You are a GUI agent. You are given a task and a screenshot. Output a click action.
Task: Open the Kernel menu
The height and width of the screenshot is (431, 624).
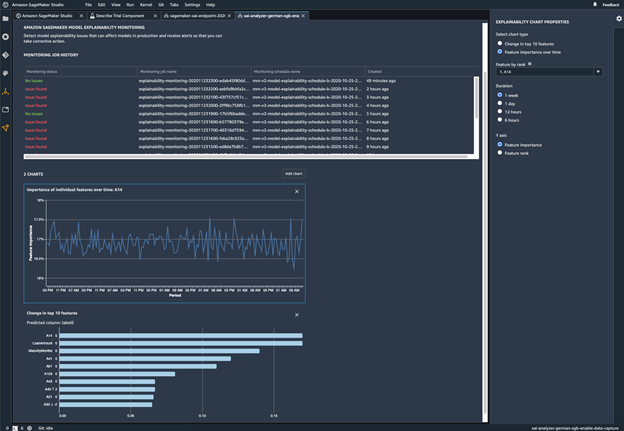point(146,5)
